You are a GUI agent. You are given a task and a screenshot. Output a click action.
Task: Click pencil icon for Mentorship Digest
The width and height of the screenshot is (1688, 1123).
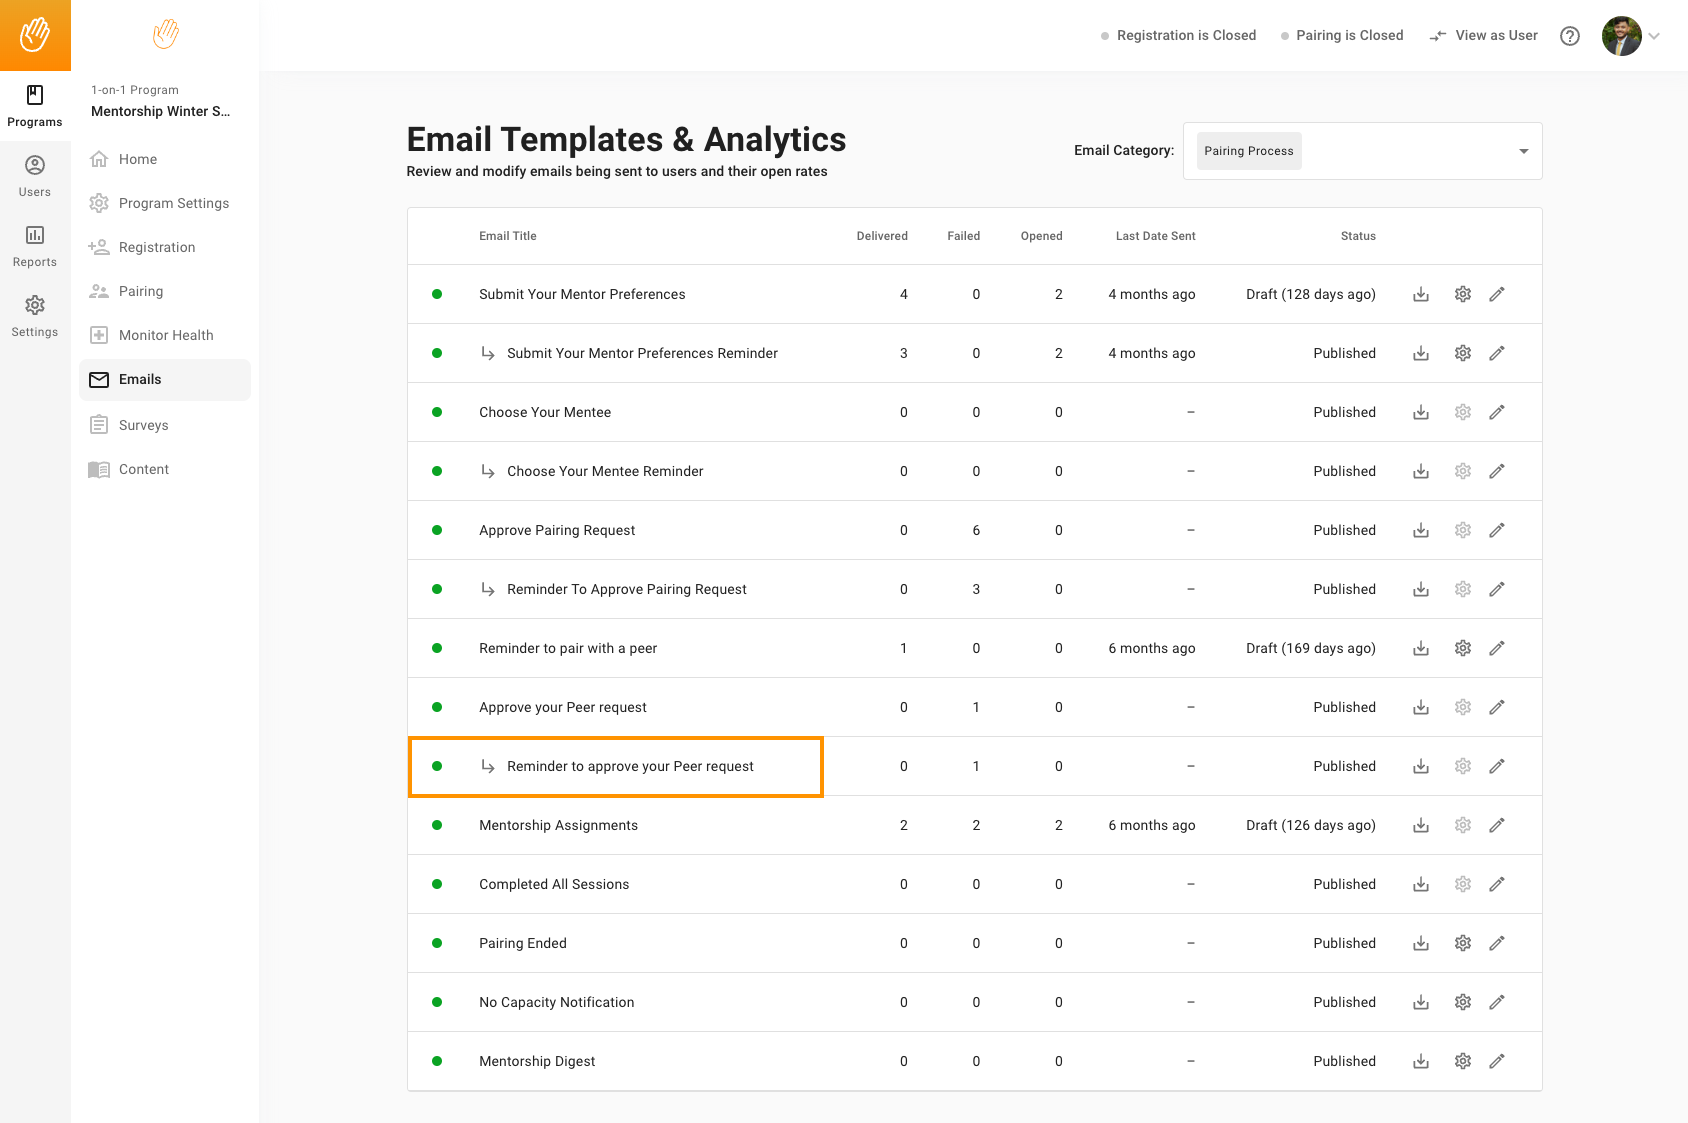click(x=1496, y=1061)
